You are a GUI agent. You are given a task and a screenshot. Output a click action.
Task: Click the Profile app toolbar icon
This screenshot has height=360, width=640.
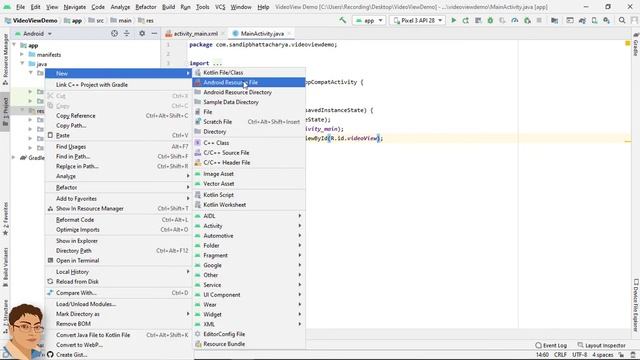pyautogui.click(x=515, y=20)
